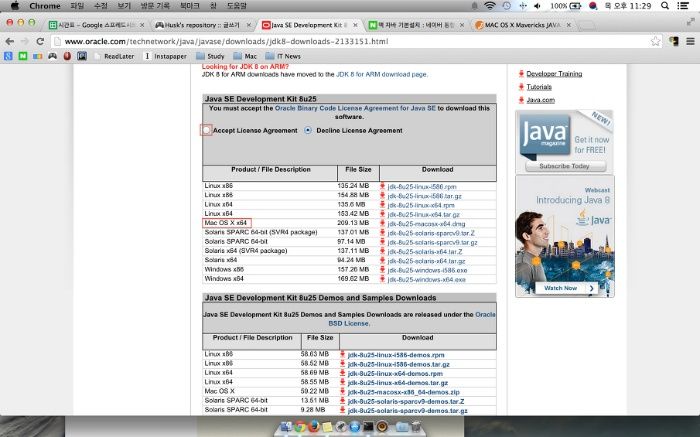Viewport: 700px width, 437px height.
Task: Click the volume speaker icon in menu bar
Action: [538, 6]
